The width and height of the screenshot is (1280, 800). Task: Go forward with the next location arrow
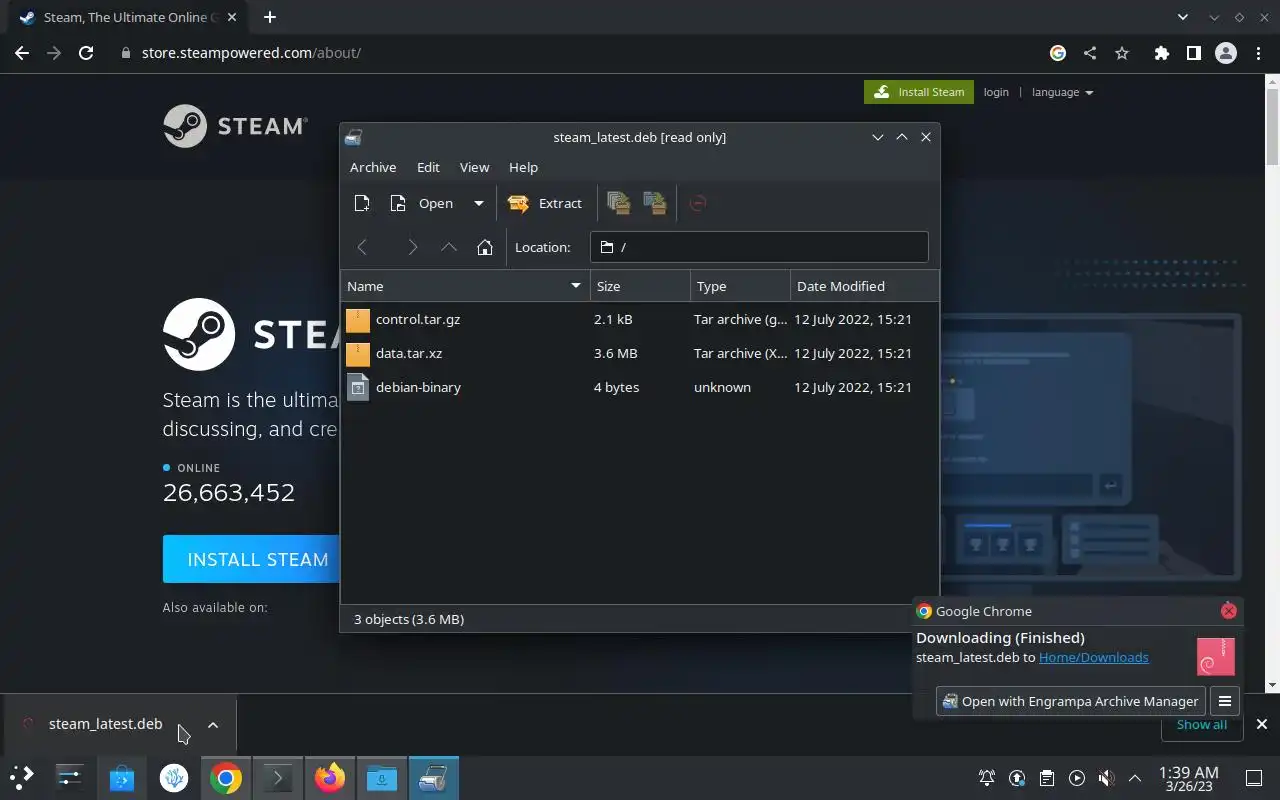click(x=412, y=247)
